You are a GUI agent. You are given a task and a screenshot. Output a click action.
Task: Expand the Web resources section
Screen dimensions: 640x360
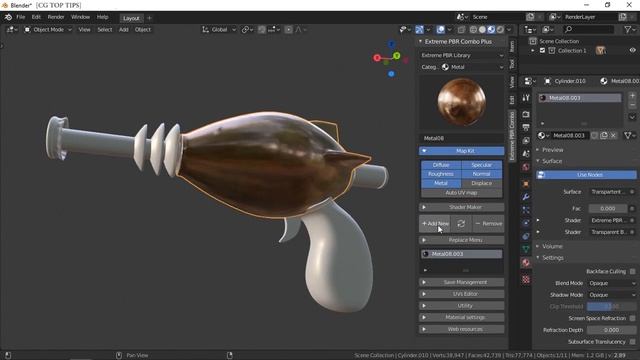(462, 329)
